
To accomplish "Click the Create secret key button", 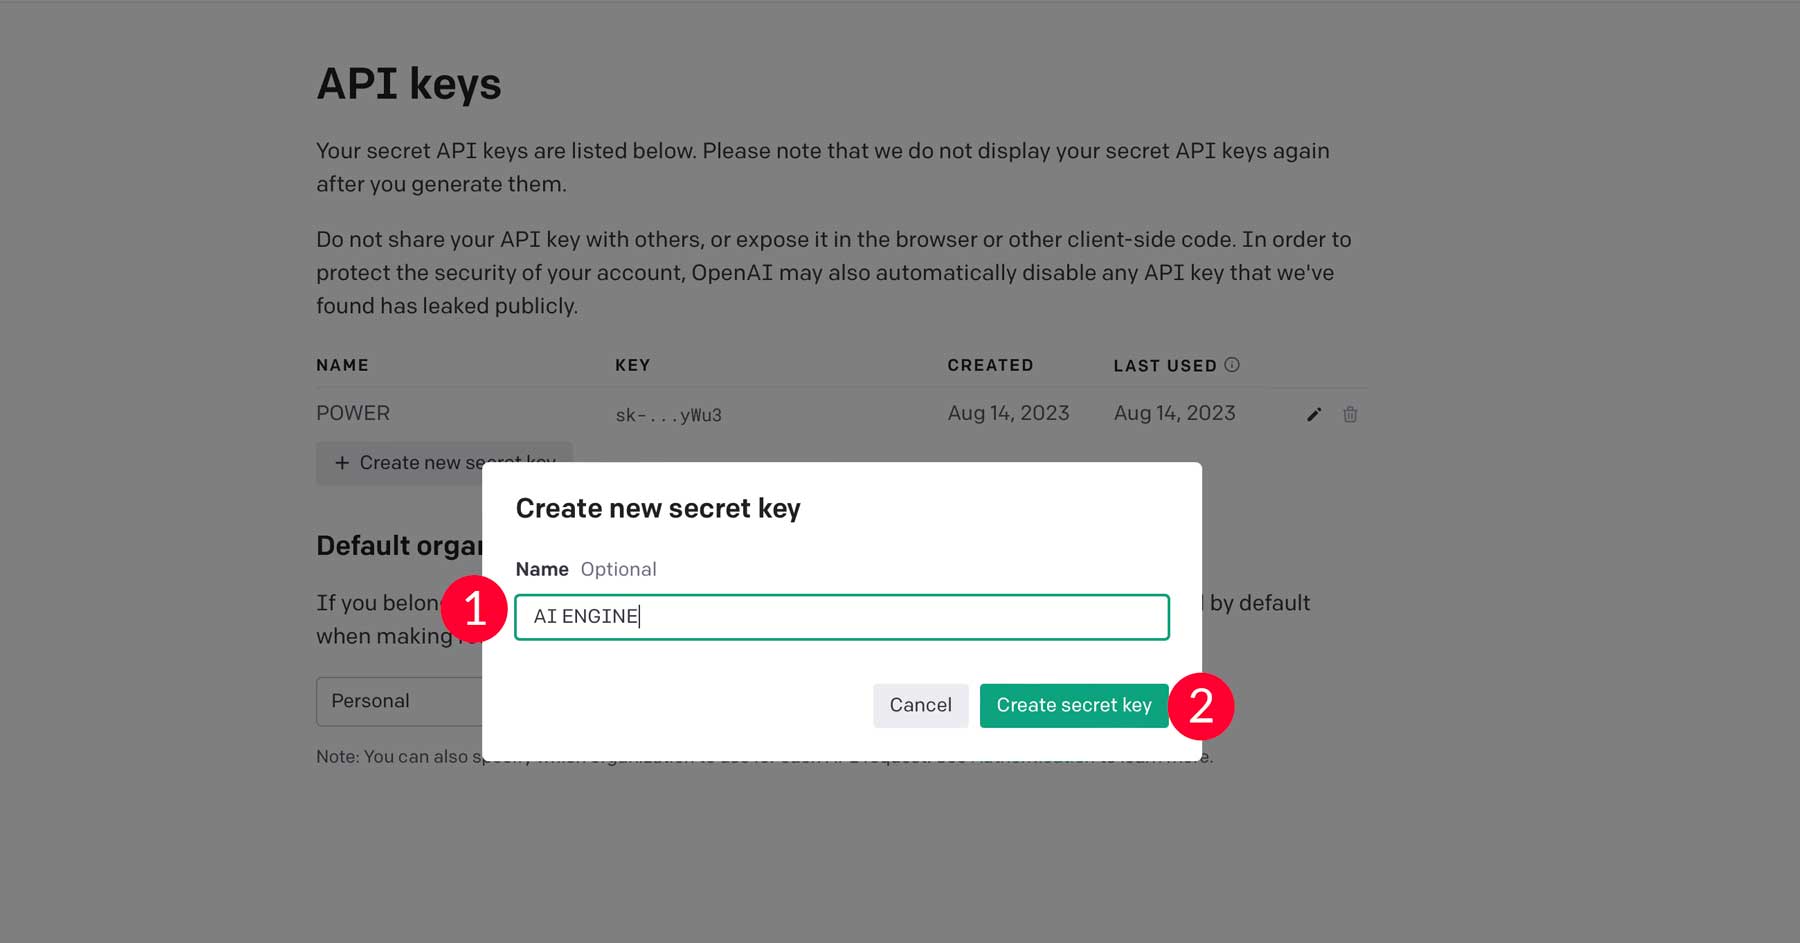I will click(1074, 705).
